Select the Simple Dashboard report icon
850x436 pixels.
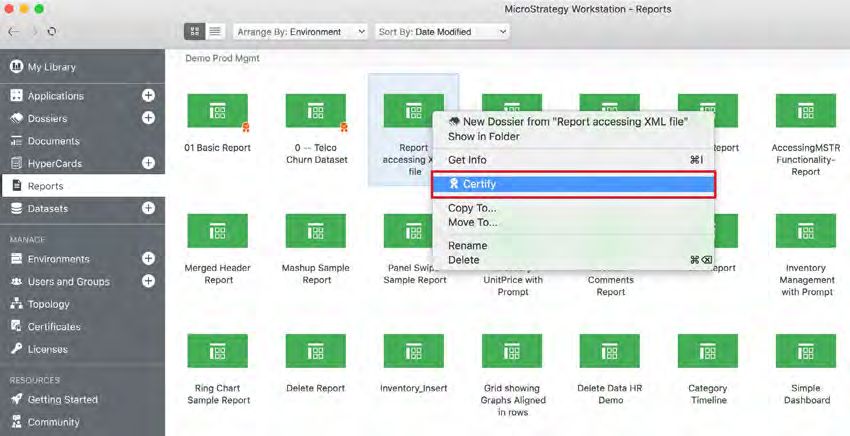[806, 351]
